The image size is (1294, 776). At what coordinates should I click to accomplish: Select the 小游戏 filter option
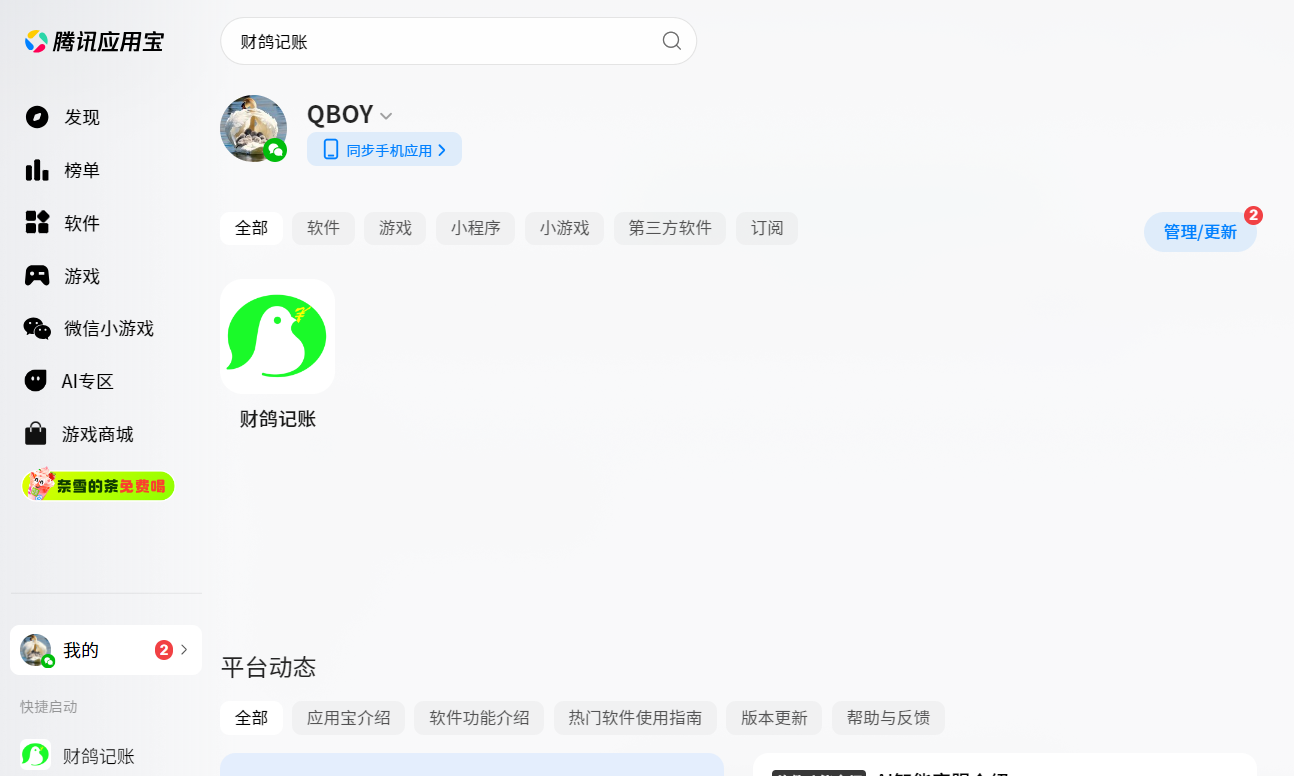564,228
